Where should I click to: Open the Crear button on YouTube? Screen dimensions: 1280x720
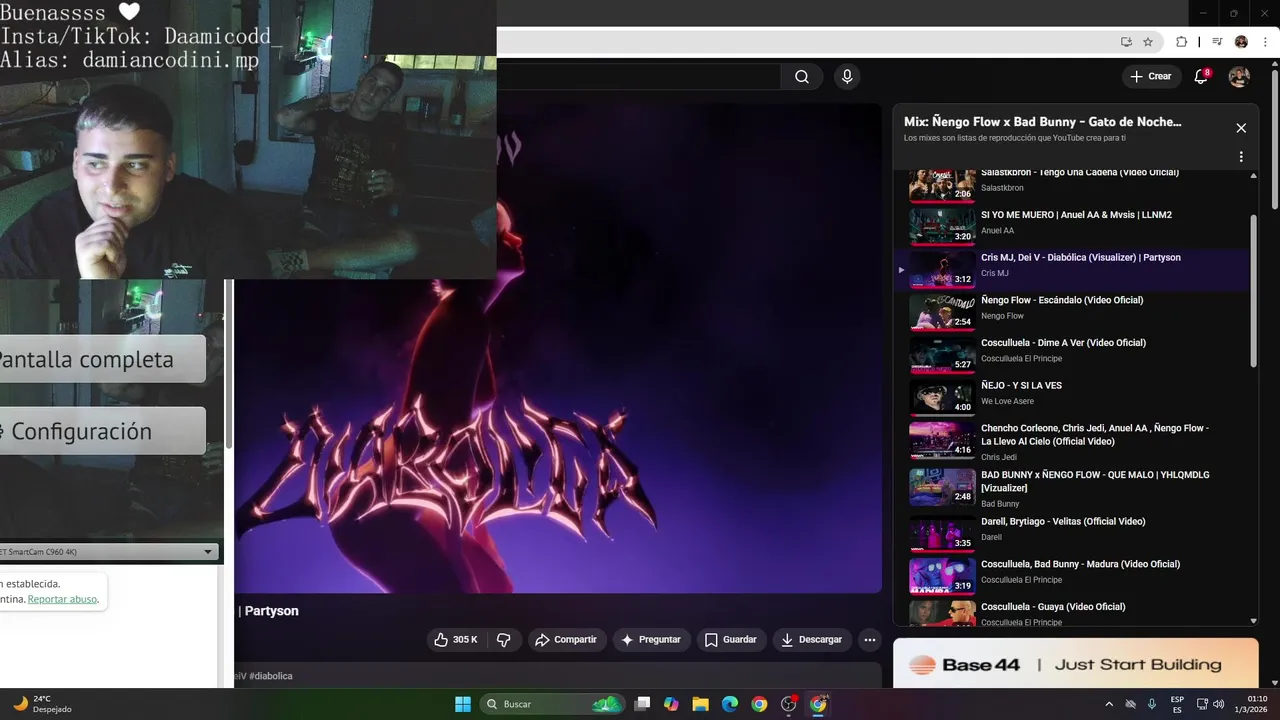(x=1151, y=76)
